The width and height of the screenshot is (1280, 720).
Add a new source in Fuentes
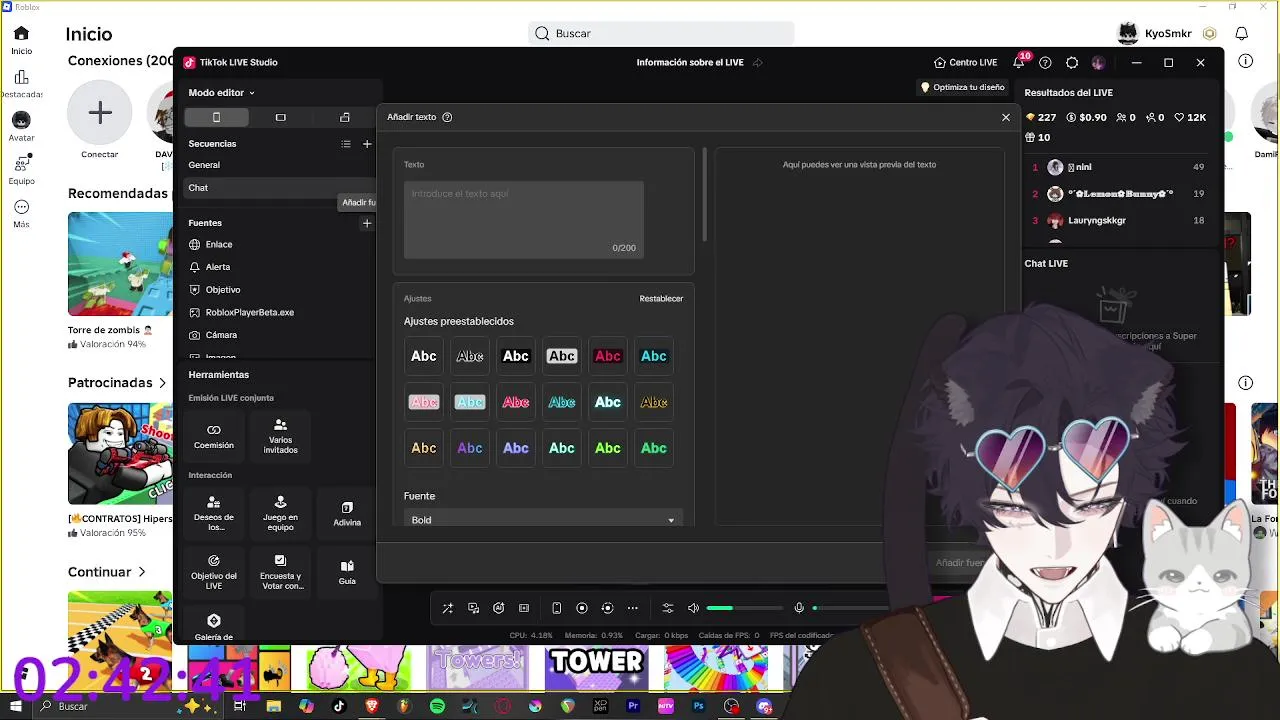pyautogui.click(x=367, y=223)
